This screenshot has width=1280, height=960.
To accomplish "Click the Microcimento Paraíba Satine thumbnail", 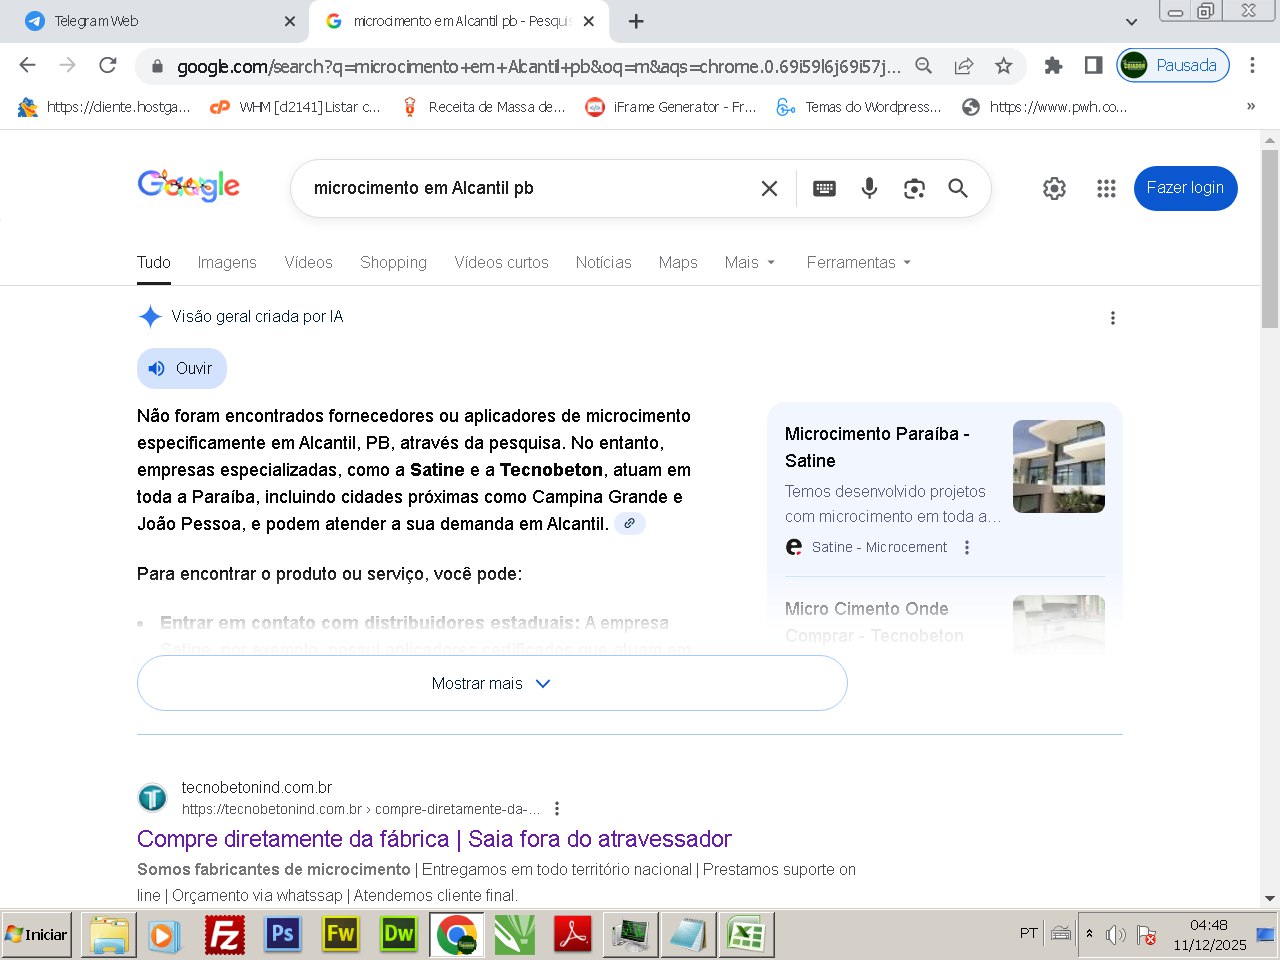I will (1058, 466).
